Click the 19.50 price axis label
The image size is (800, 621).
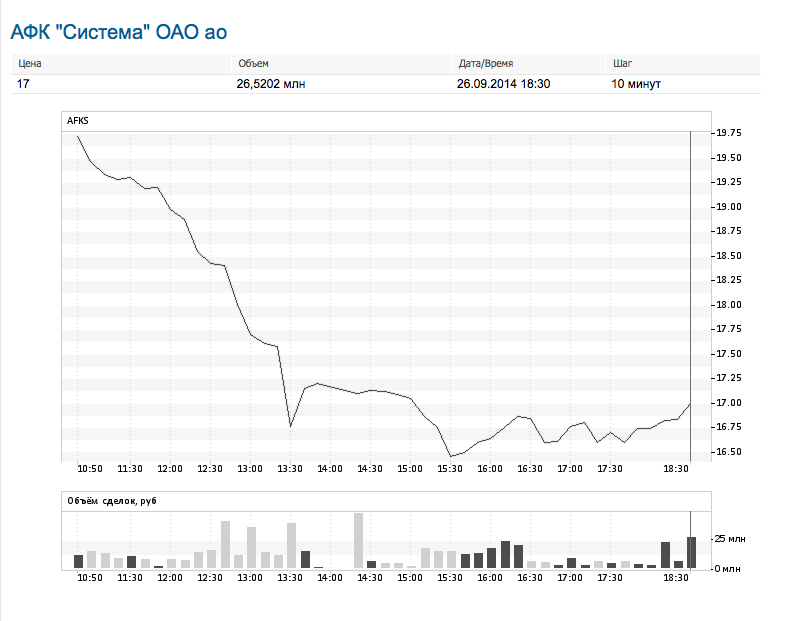[x=729, y=158]
